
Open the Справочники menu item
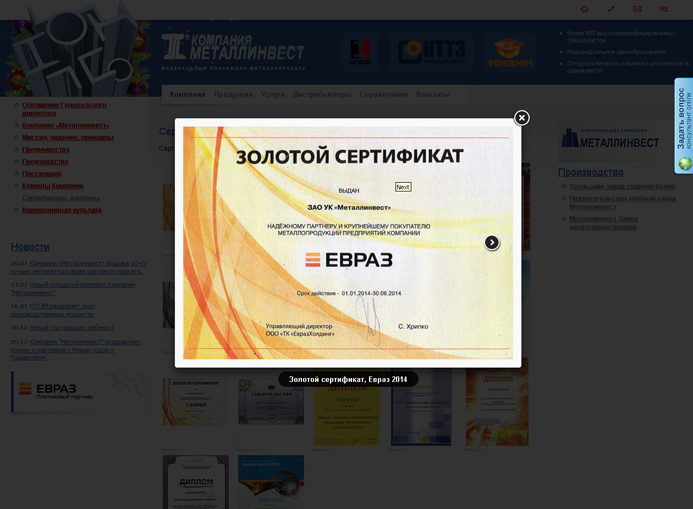384,94
